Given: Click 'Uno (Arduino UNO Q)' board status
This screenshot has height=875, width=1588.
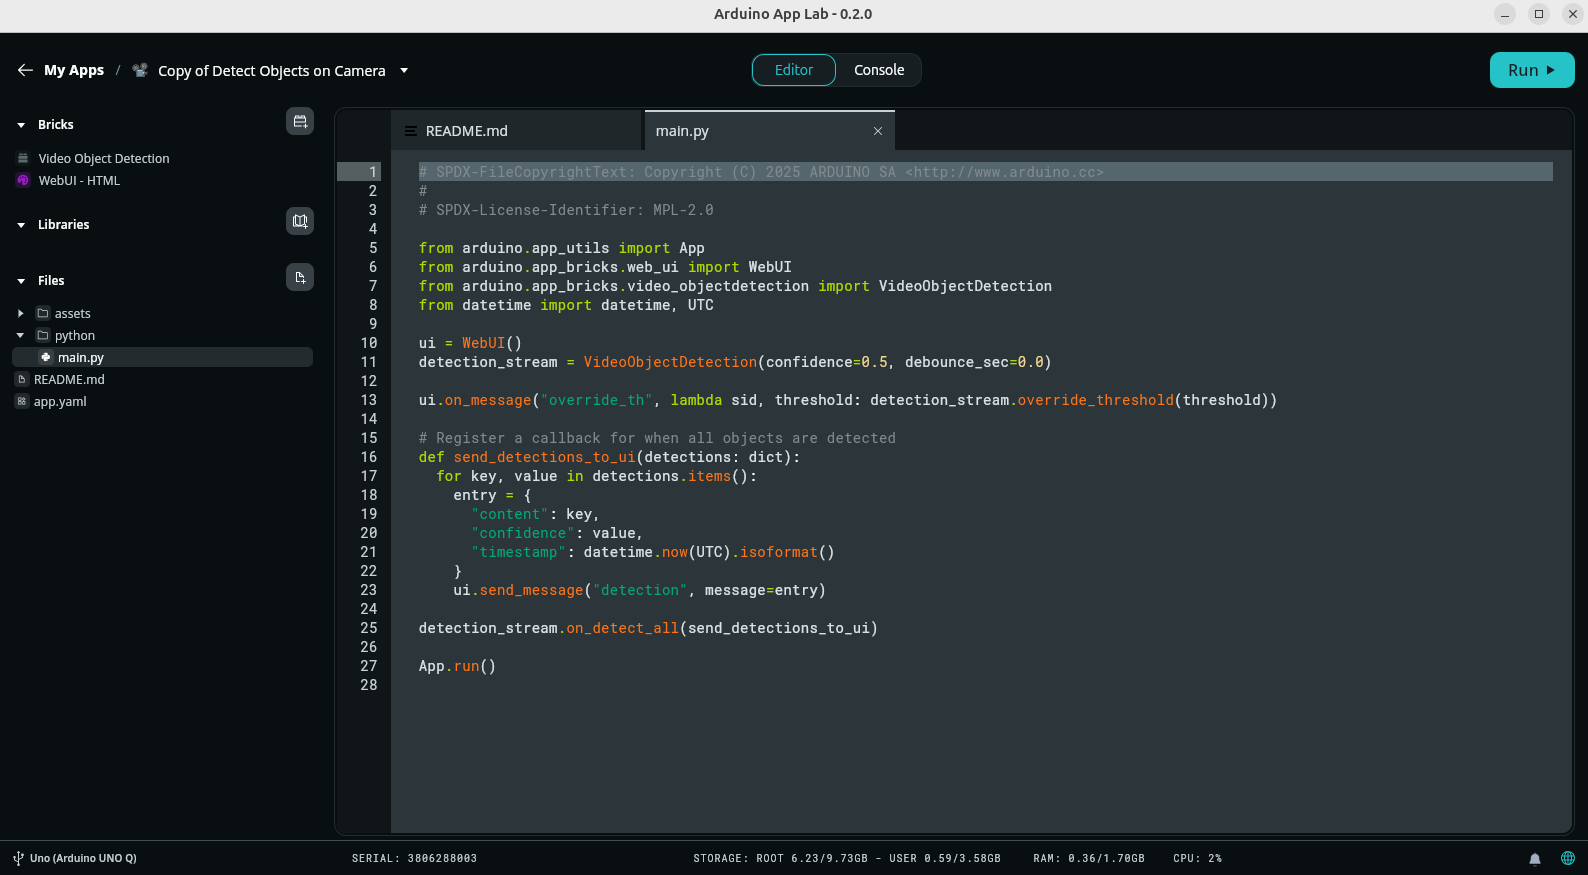Looking at the screenshot, I should 83,858.
